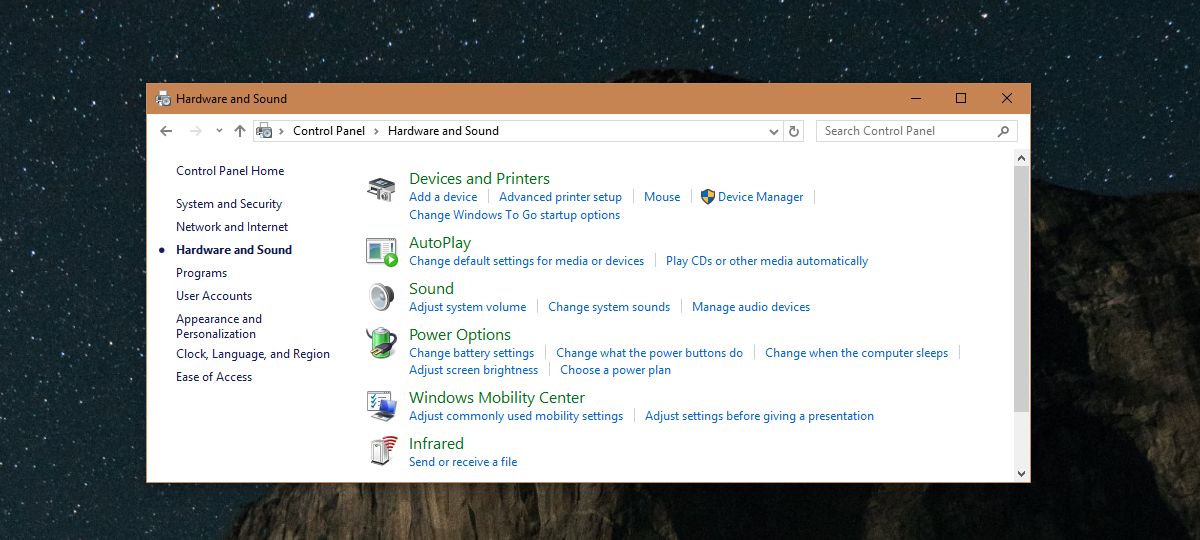Select Hardware and Sound in sidebar

tap(234, 250)
